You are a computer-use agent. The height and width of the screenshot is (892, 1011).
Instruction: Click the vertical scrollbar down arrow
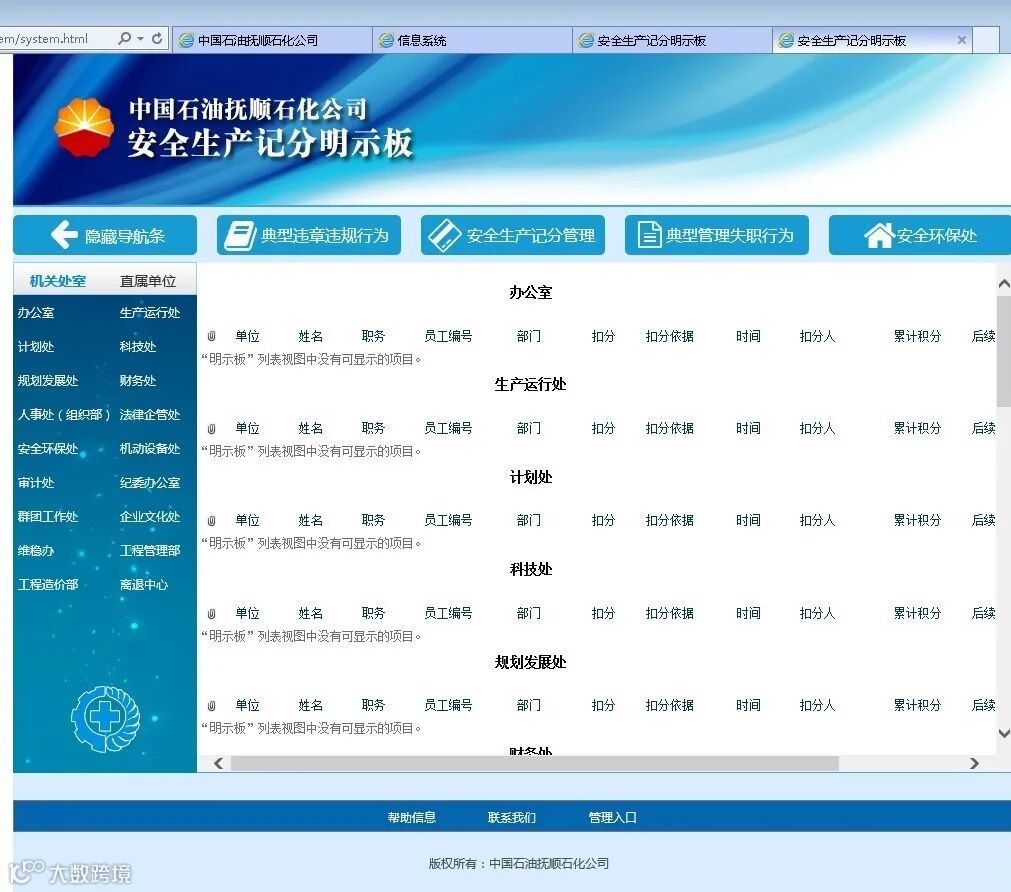[x=1004, y=733]
